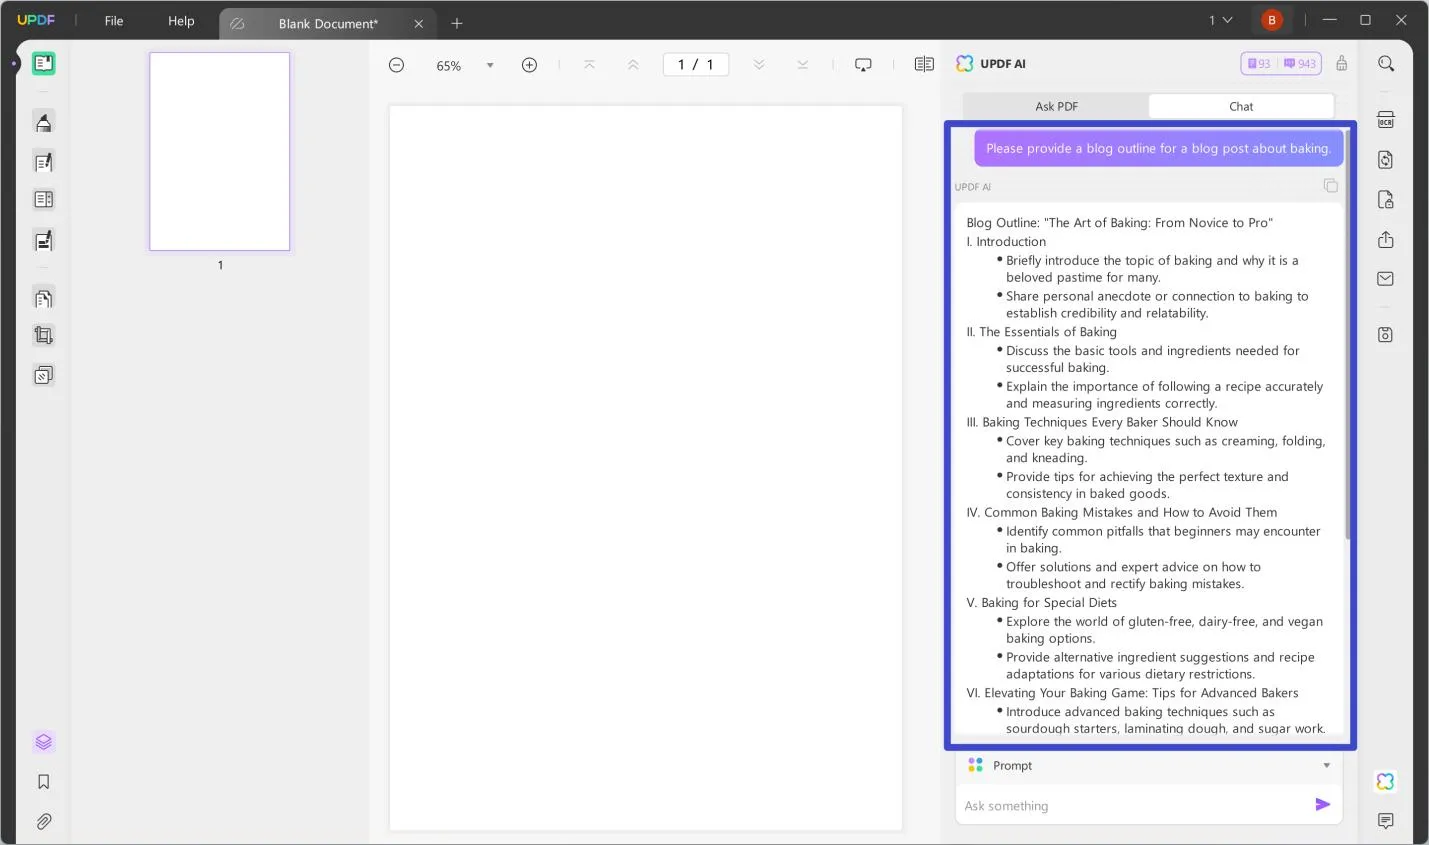
Task: Toggle the lock icon near the AI credits
Action: click(1342, 63)
